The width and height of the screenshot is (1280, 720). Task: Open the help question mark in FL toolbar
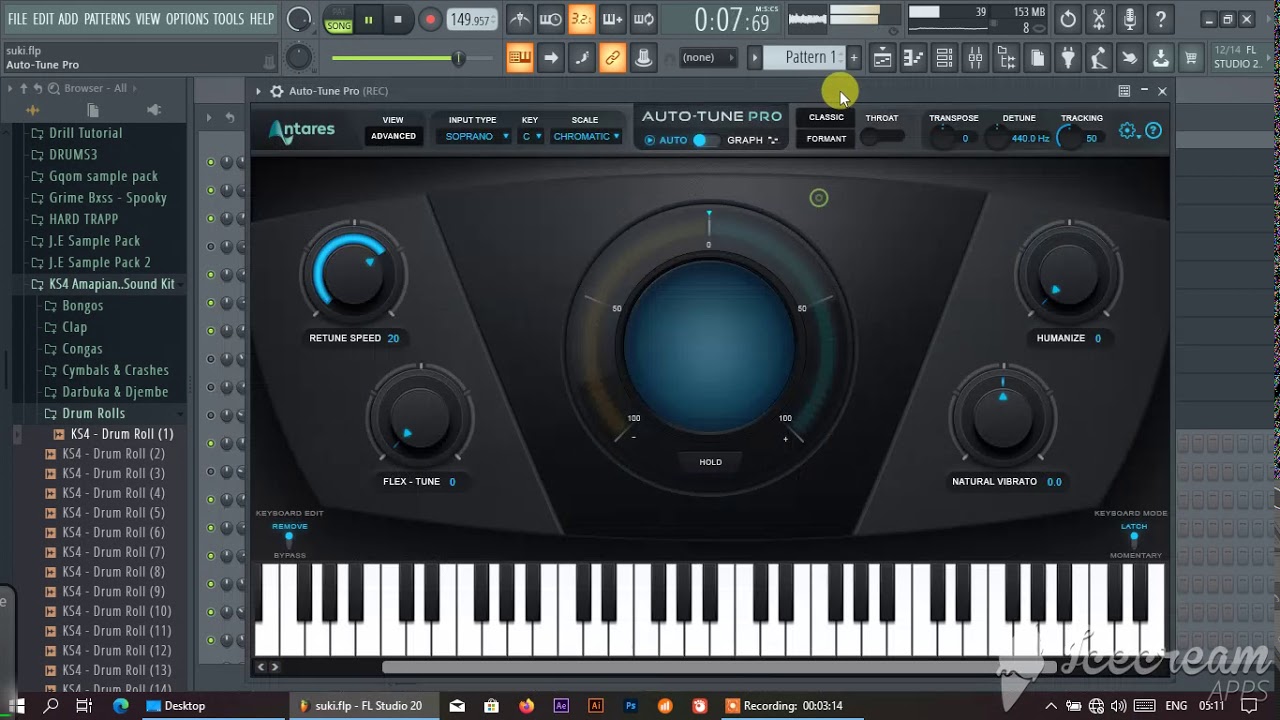coord(1161,19)
